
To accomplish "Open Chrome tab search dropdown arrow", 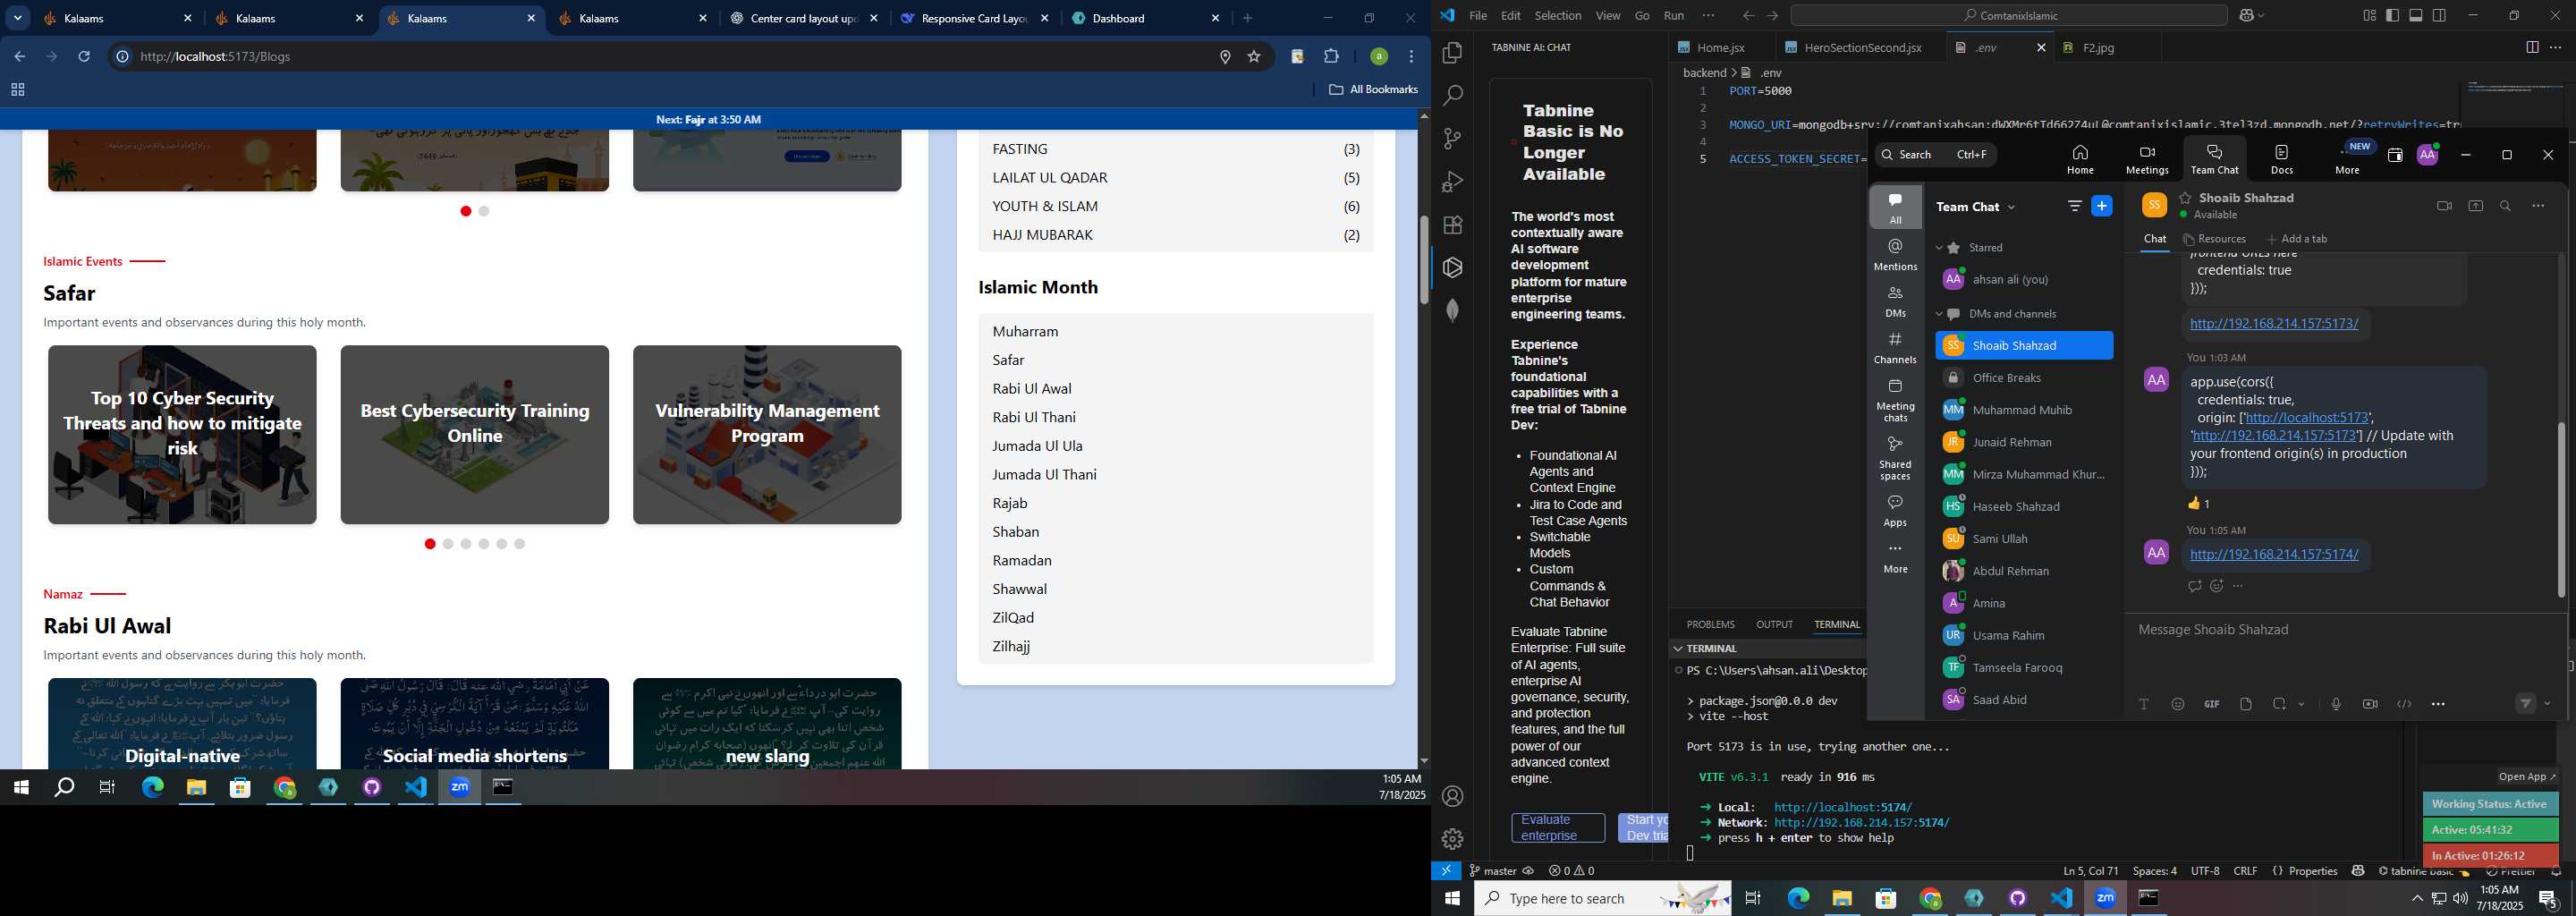I will [x=18, y=18].
